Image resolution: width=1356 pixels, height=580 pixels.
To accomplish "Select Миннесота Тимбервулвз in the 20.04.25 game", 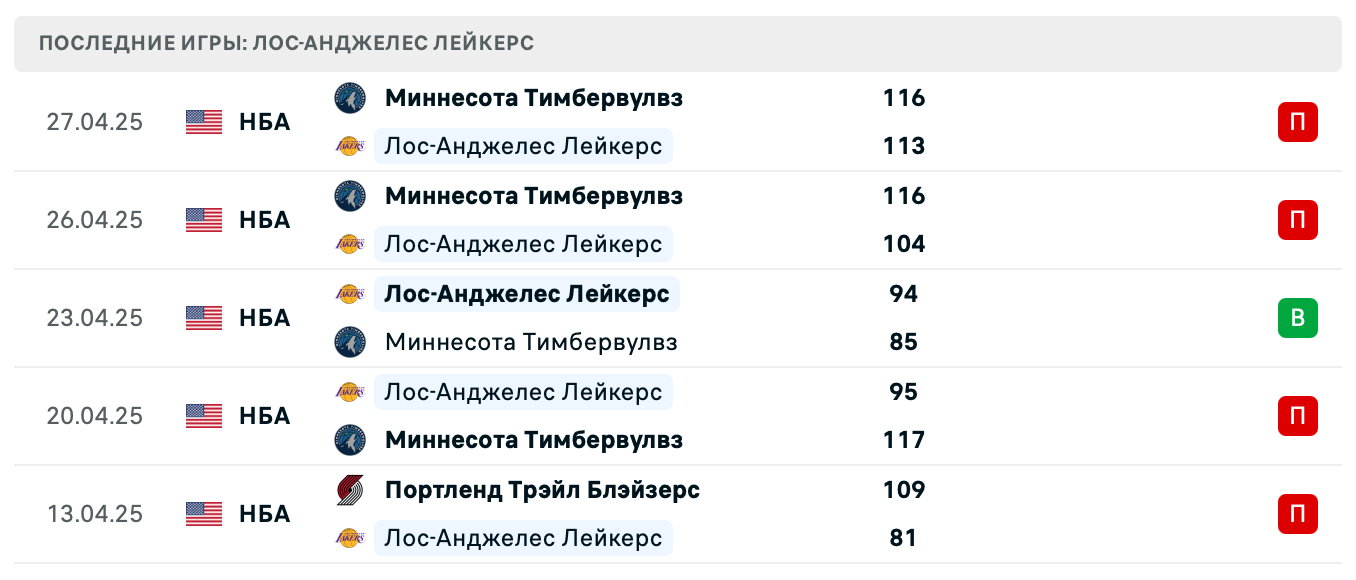I will [x=534, y=440].
